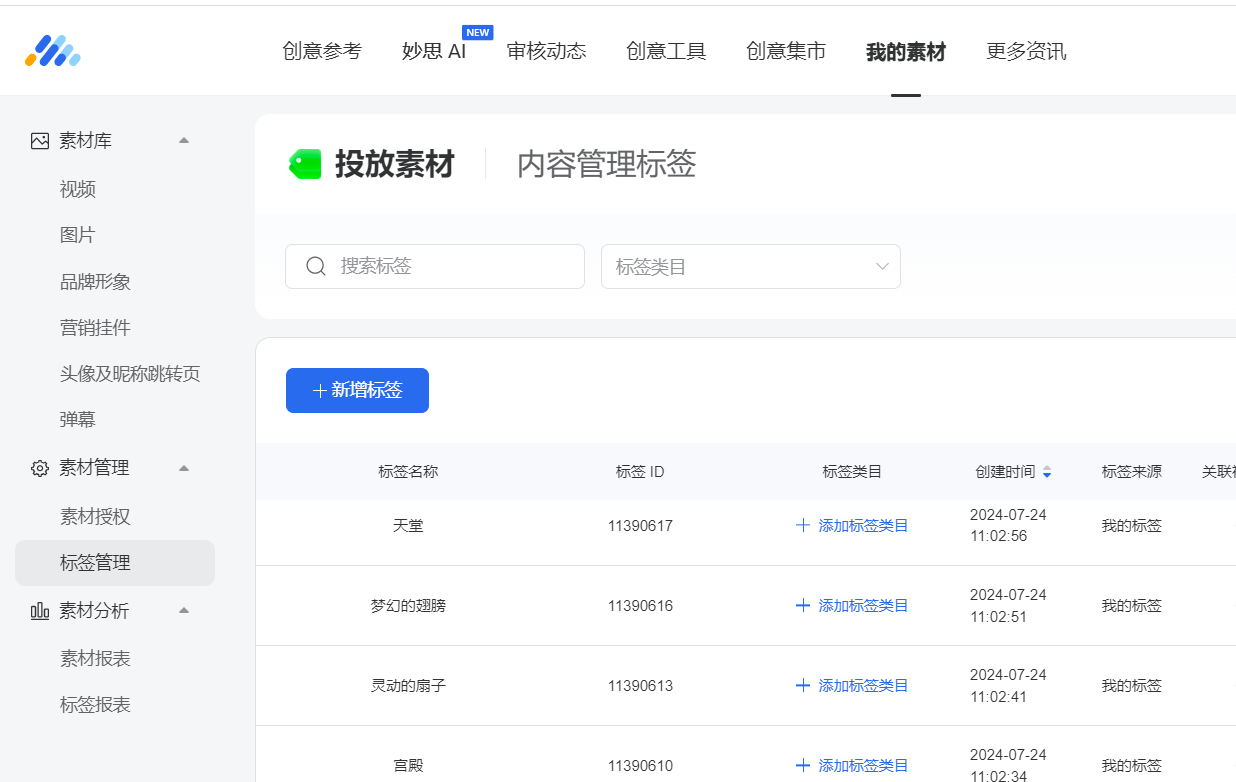Click the image icon beside 素材库
Viewport: 1236px width, 782px height.
tap(40, 141)
